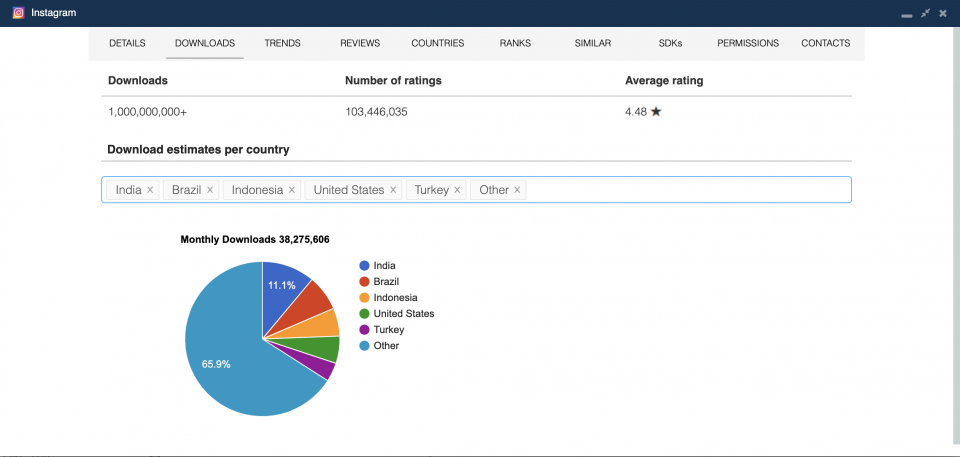Select the Downloads tab

(x=205, y=43)
